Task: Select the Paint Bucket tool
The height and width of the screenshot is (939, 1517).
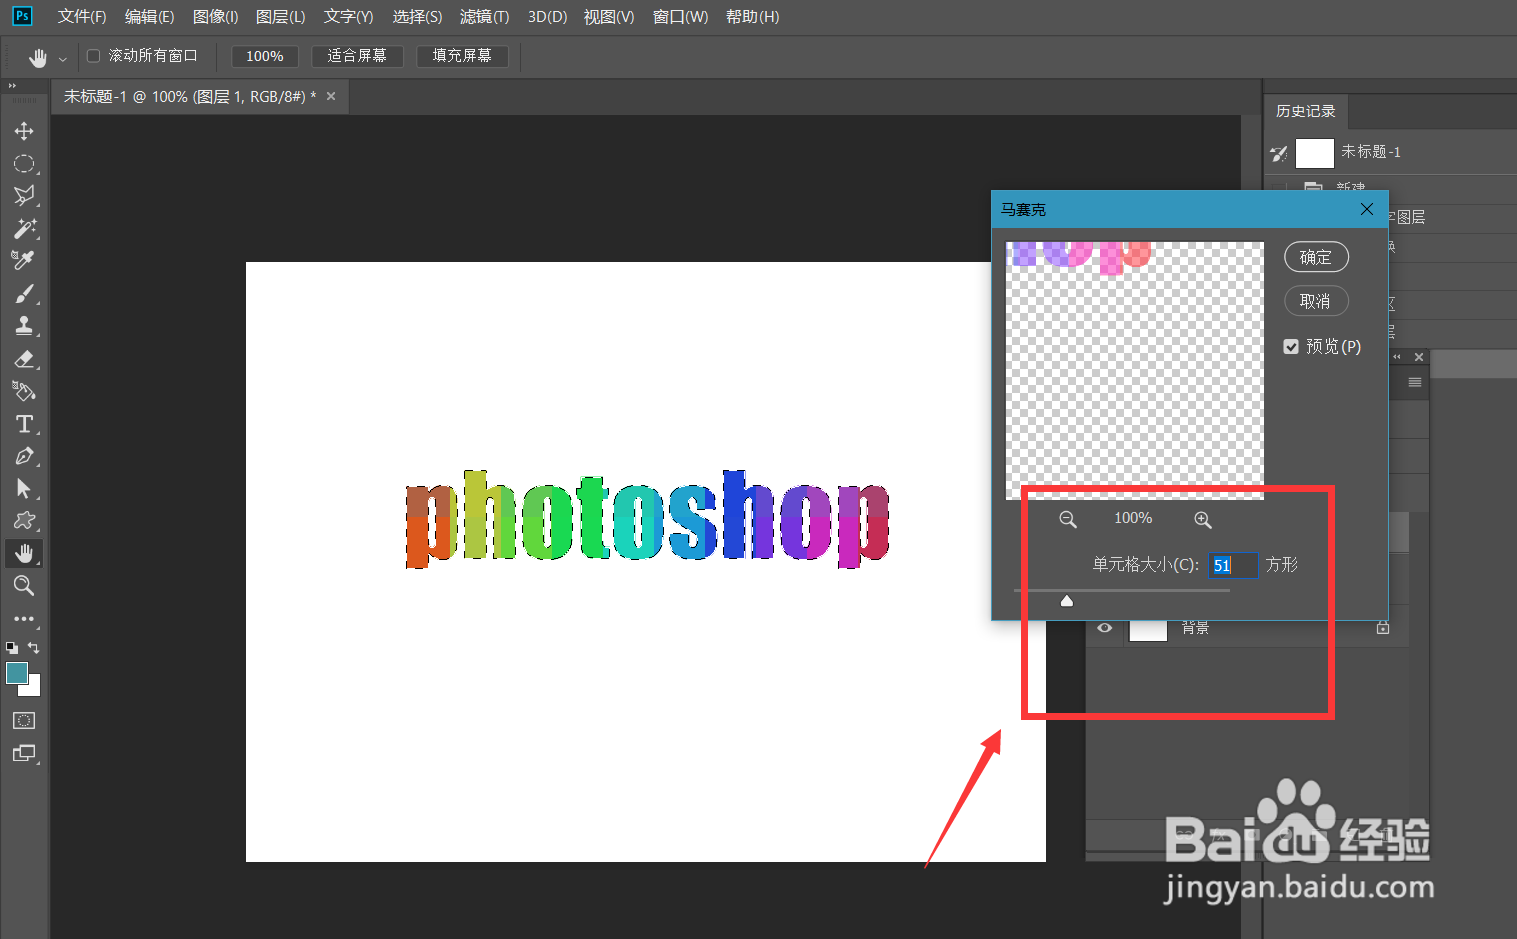Action: tap(24, 391)
